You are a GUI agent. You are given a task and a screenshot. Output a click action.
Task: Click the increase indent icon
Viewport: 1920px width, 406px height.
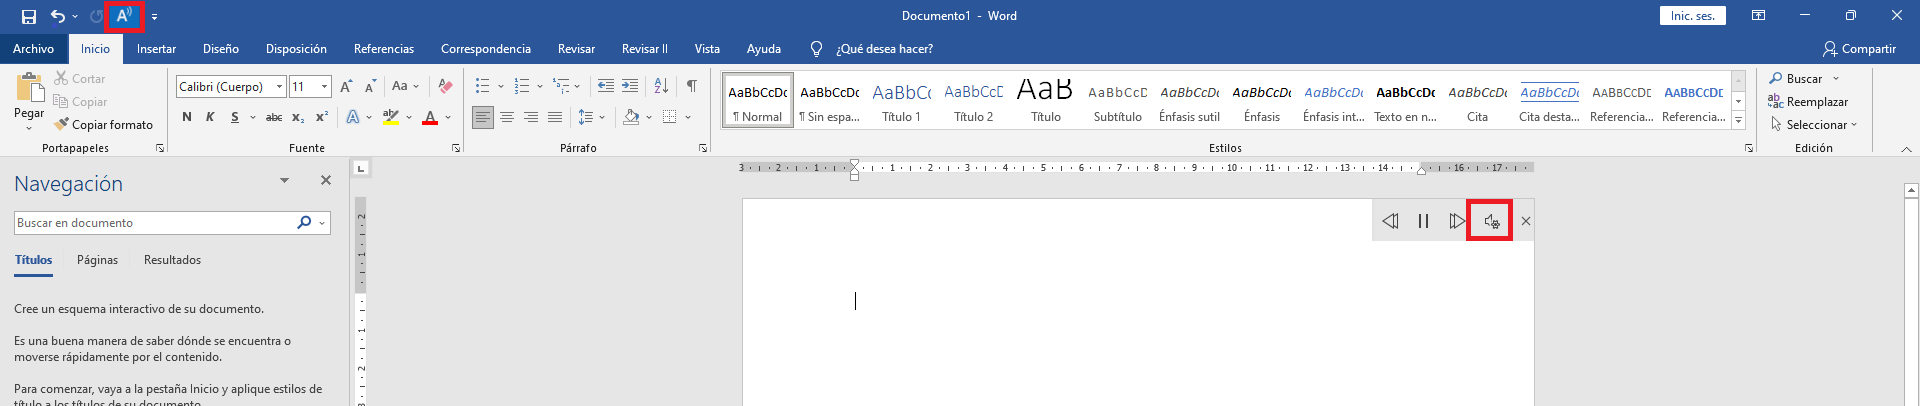(629, 86)
